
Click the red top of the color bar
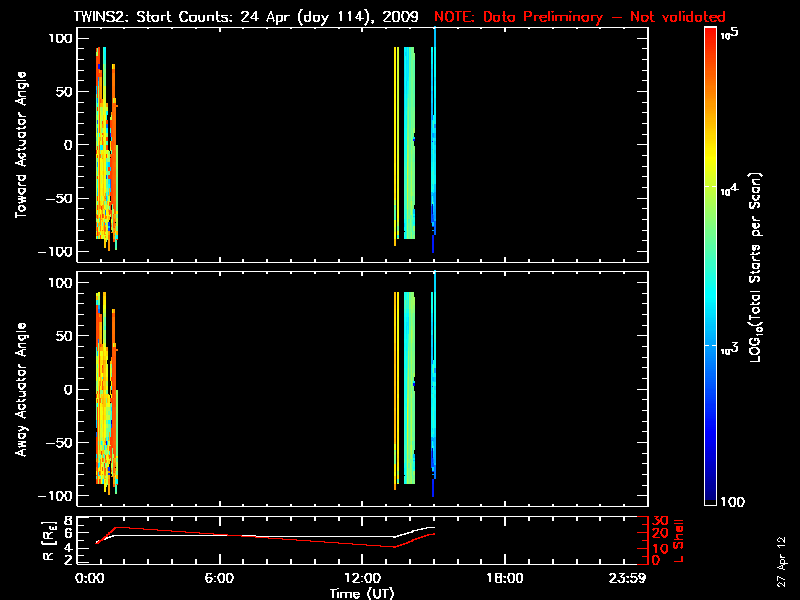[x=710, y=34]
